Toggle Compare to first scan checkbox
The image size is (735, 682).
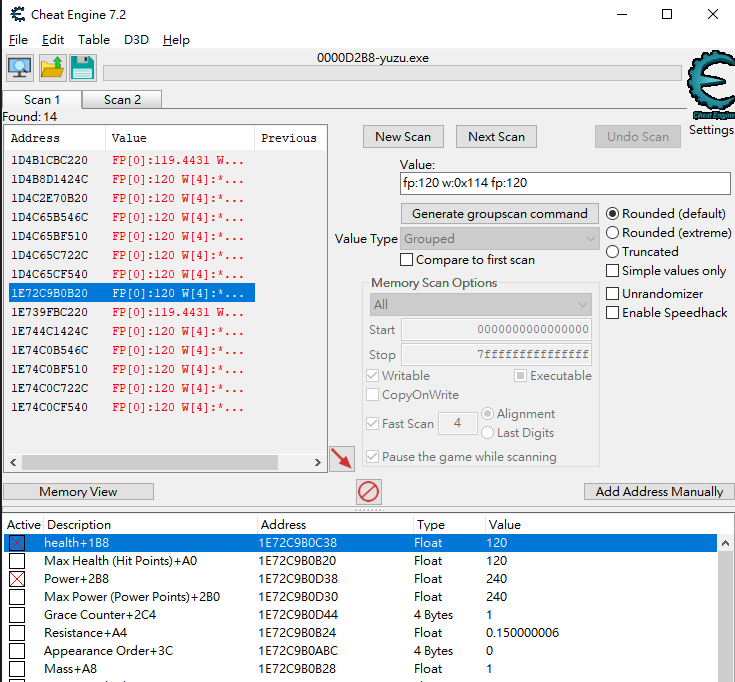[406, 260]
